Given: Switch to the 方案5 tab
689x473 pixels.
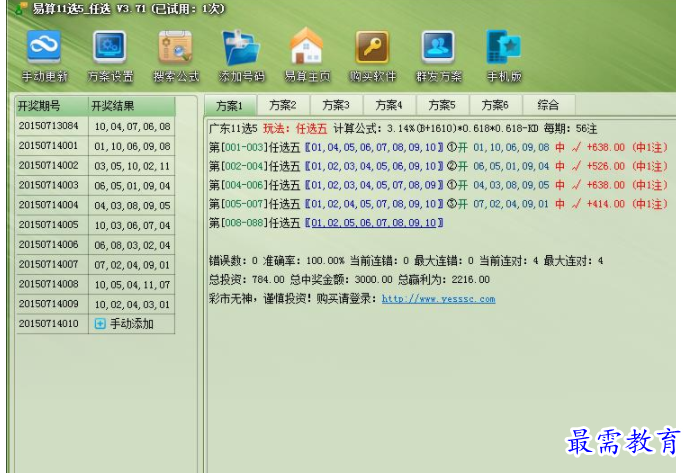Looking at the screenshot, I should point(442,105).
